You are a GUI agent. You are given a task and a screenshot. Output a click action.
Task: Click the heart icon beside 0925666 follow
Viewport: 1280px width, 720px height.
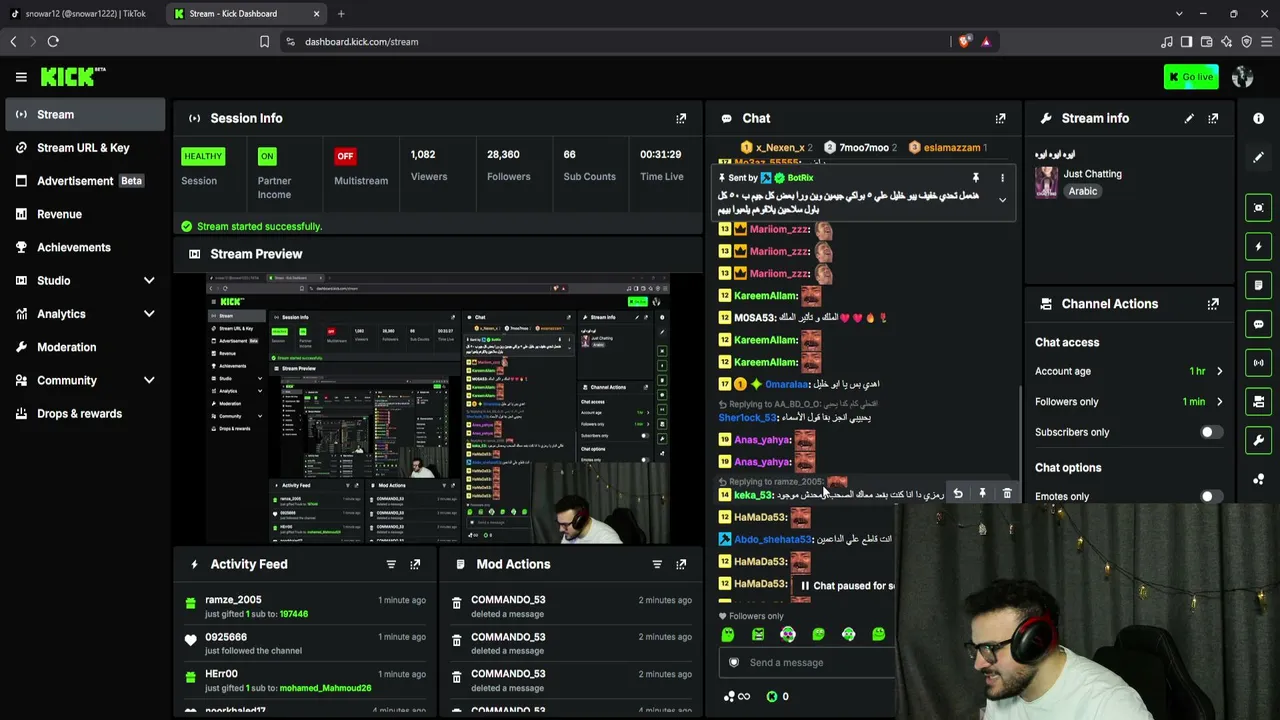pos(191,640)
